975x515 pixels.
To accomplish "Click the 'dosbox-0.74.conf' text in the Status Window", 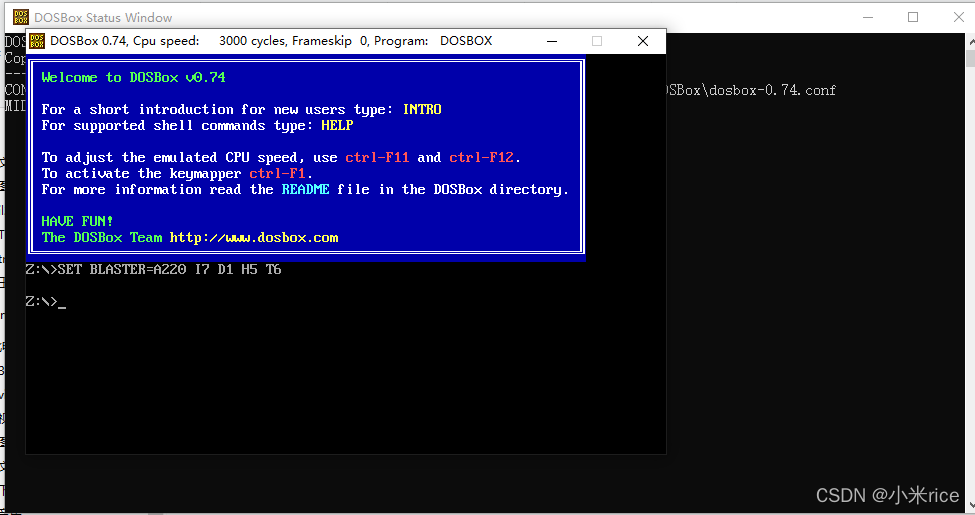I will 772,90.
